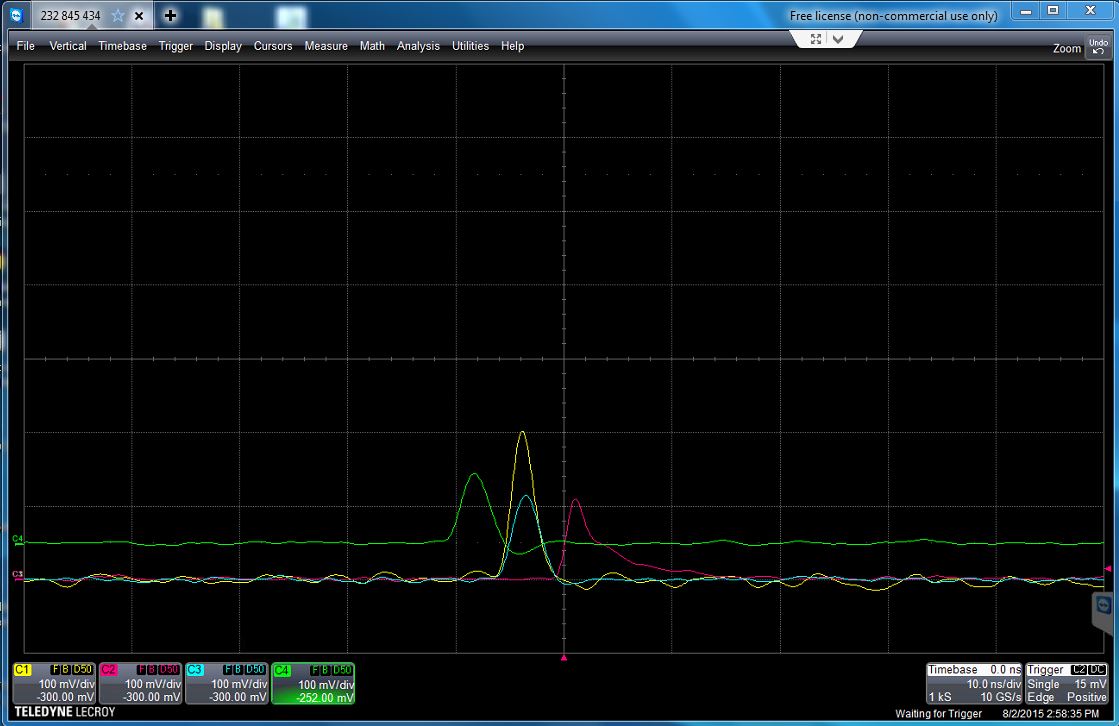
Task: Open the Measure menu
Action: pos(326,46)
